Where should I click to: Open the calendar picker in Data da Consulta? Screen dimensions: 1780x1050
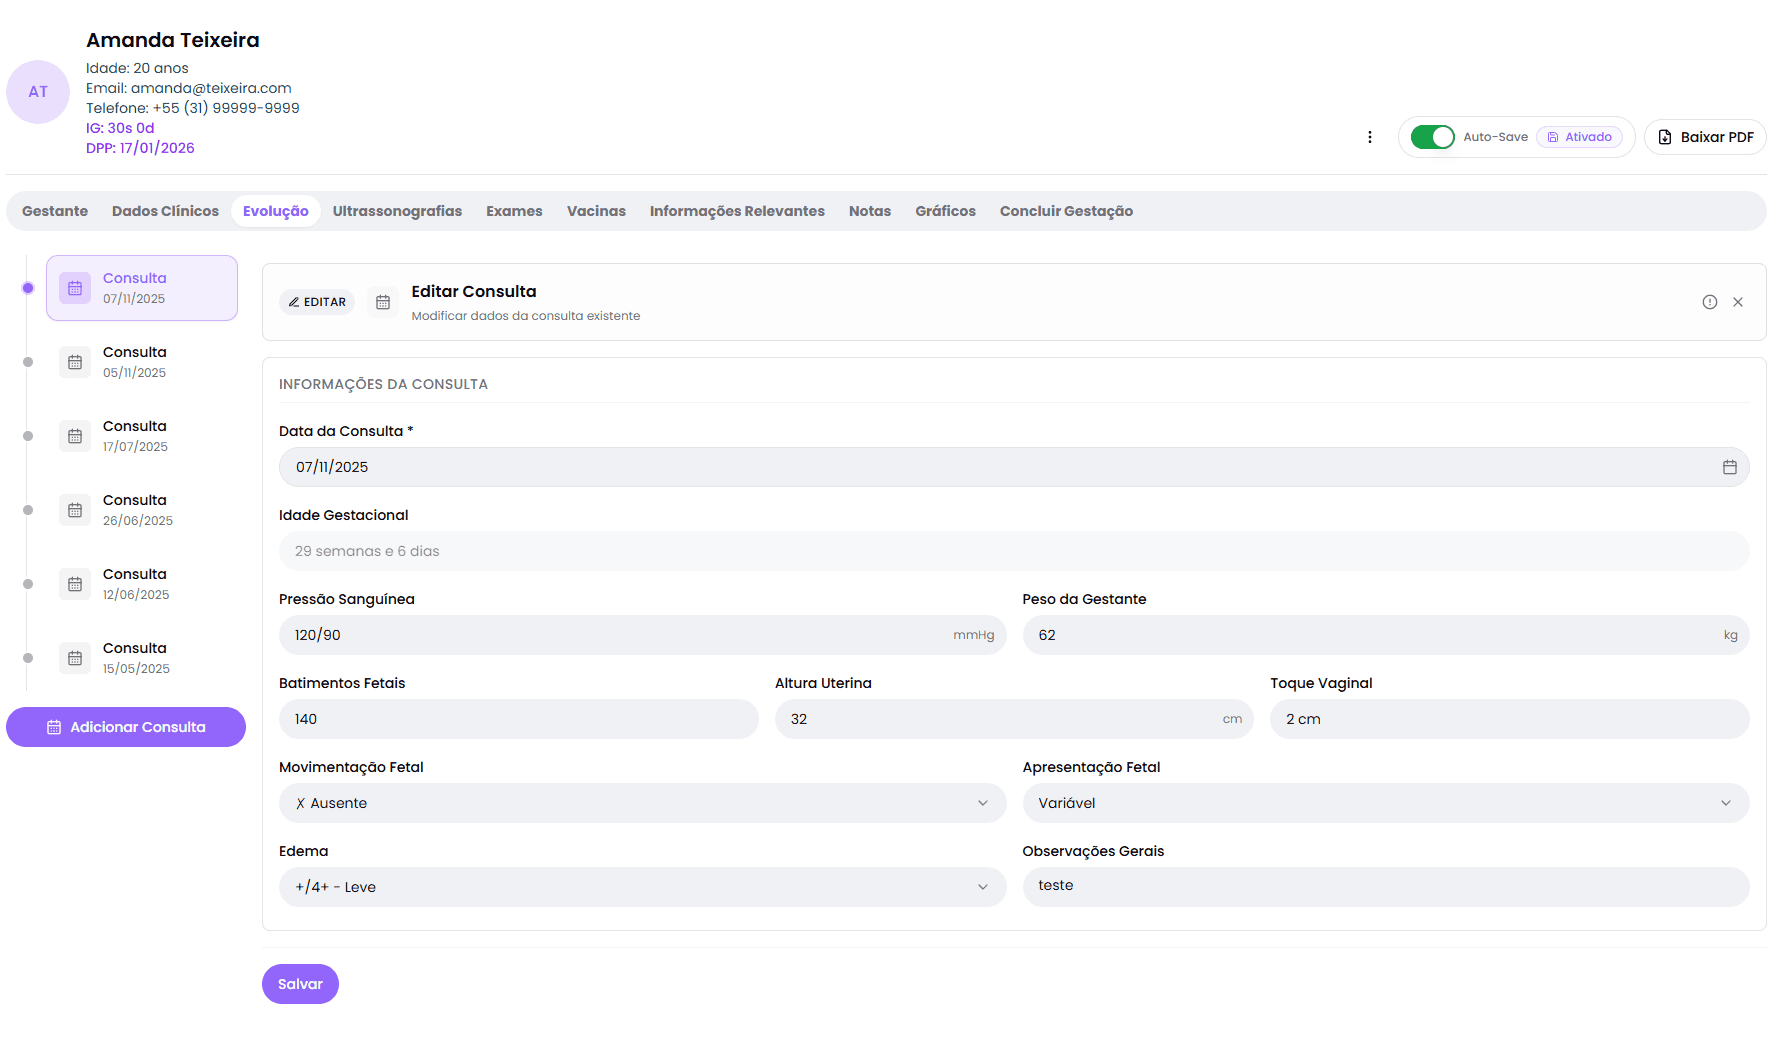[x=1729, y=467]
